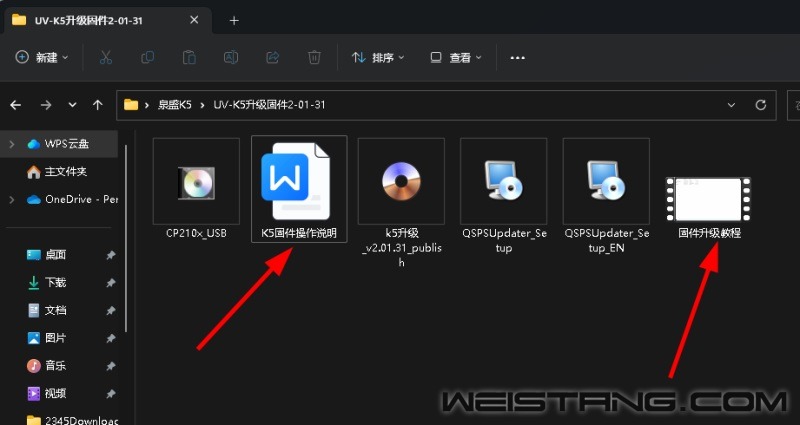The width and height of the screenshot is (800, 425).
Task: Open the three-dot more options menu
Action: point(518,58)
